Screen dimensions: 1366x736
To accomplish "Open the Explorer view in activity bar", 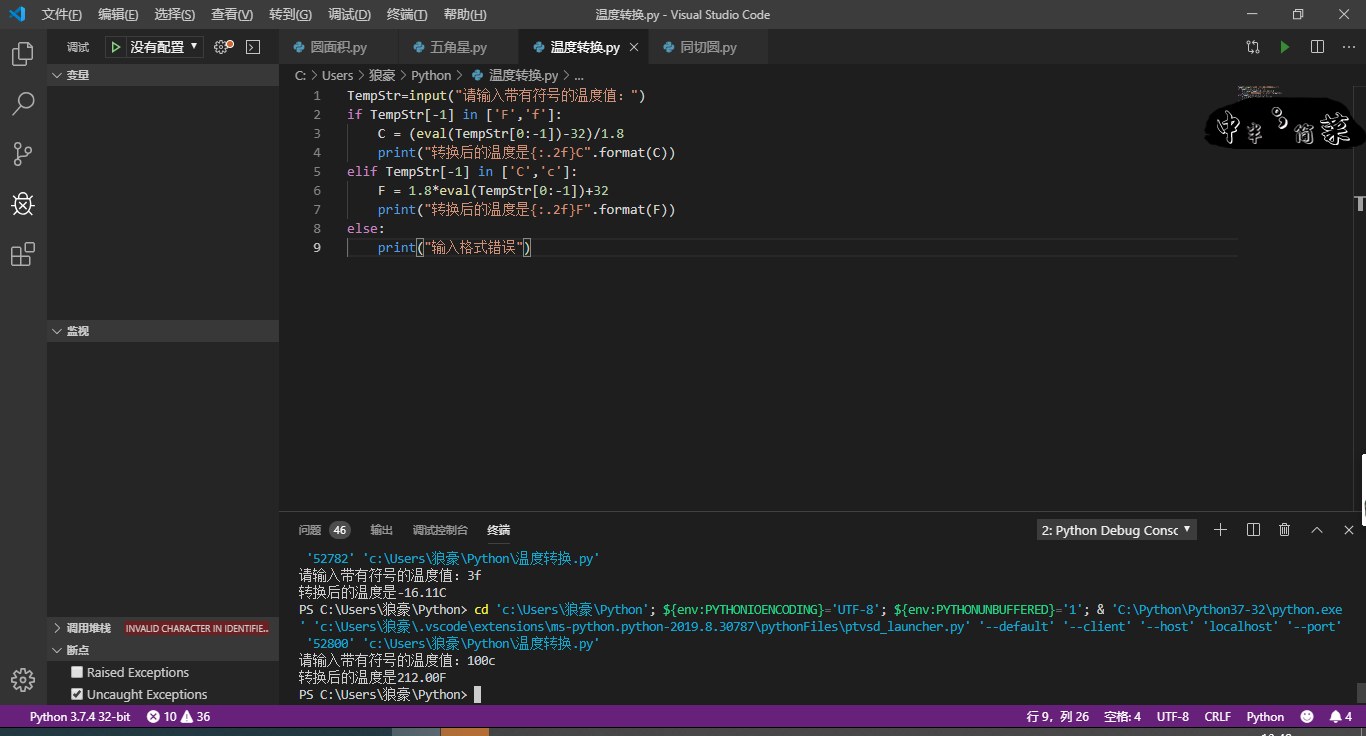I will tap(22, 53).
